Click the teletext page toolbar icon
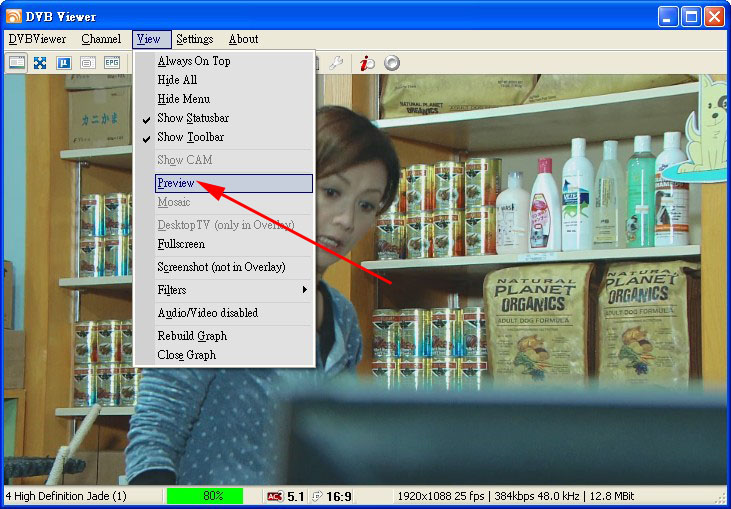This screenshot has width=731, height=509. [88, 62]
